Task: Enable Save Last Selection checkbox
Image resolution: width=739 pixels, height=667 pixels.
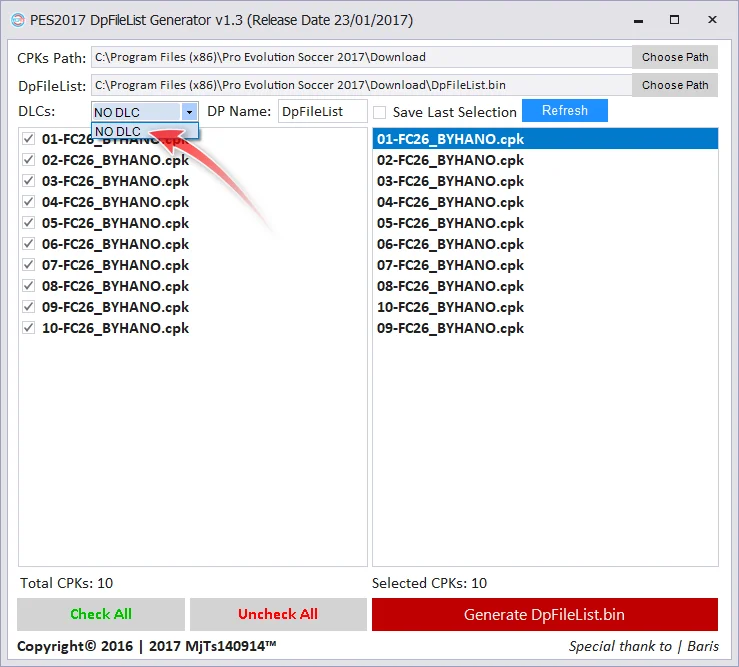Action: [x=380, y=112]
